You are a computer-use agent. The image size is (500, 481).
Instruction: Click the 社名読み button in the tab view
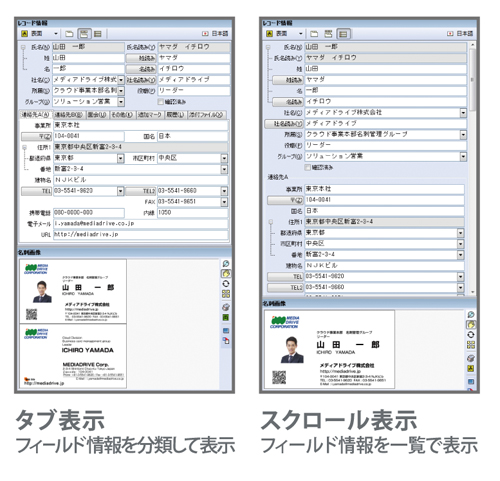point(141,80)
